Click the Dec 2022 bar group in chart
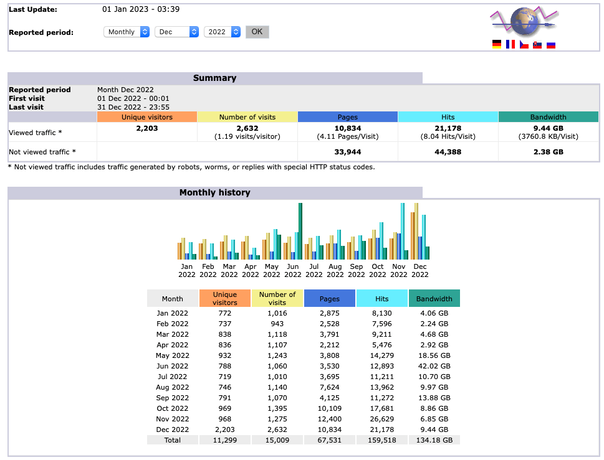Image resolution: width=604 pixels, height=460 pixels. click(x=420, y=231)
